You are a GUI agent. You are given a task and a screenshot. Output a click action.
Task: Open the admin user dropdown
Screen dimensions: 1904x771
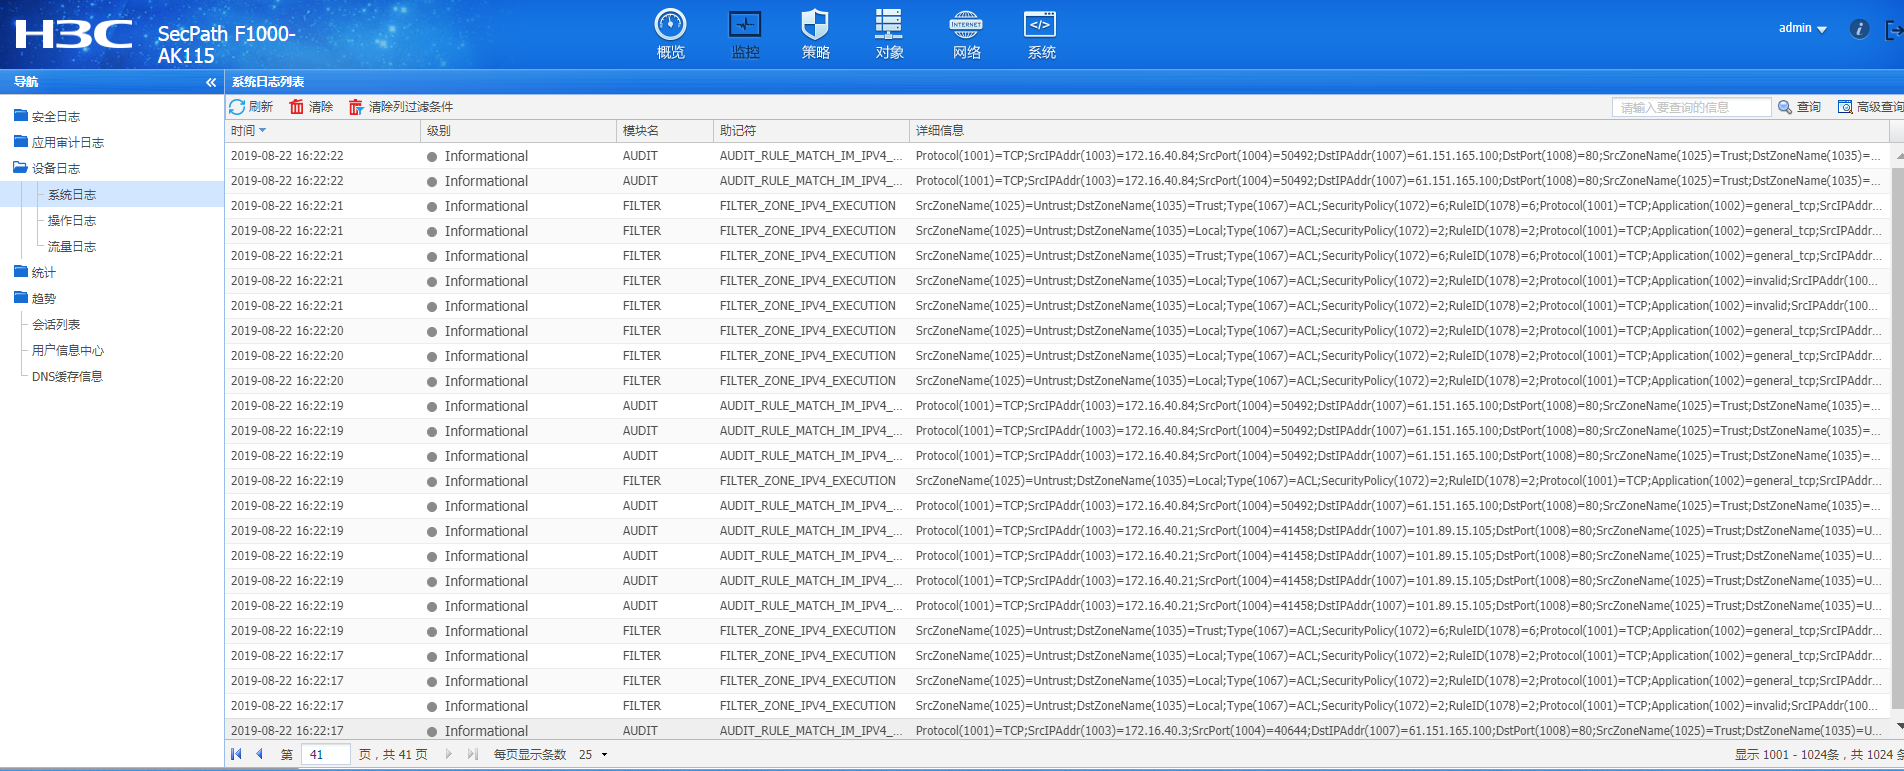(1802, 28)
